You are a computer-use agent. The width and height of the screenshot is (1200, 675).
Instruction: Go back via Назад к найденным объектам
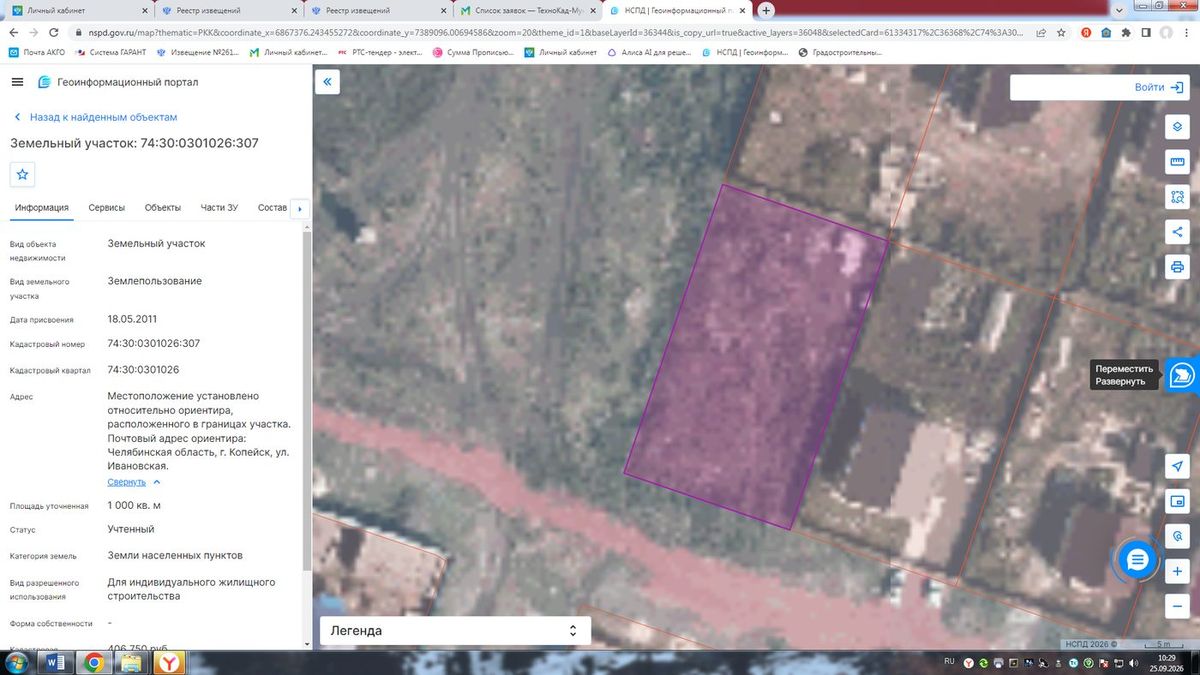[95, 117]
